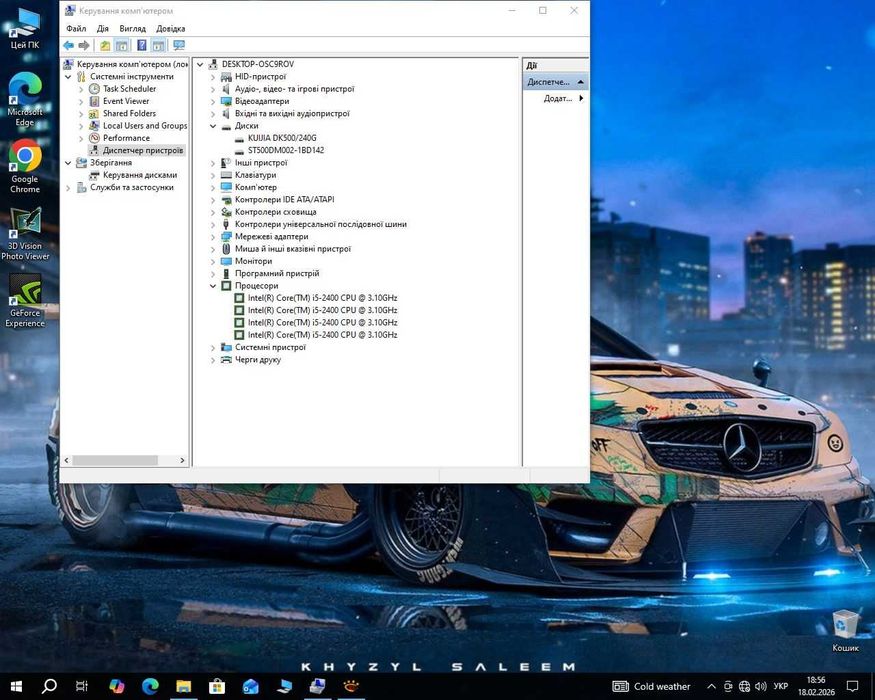Collapse the Системні інструменти tree node

point(68,76)
